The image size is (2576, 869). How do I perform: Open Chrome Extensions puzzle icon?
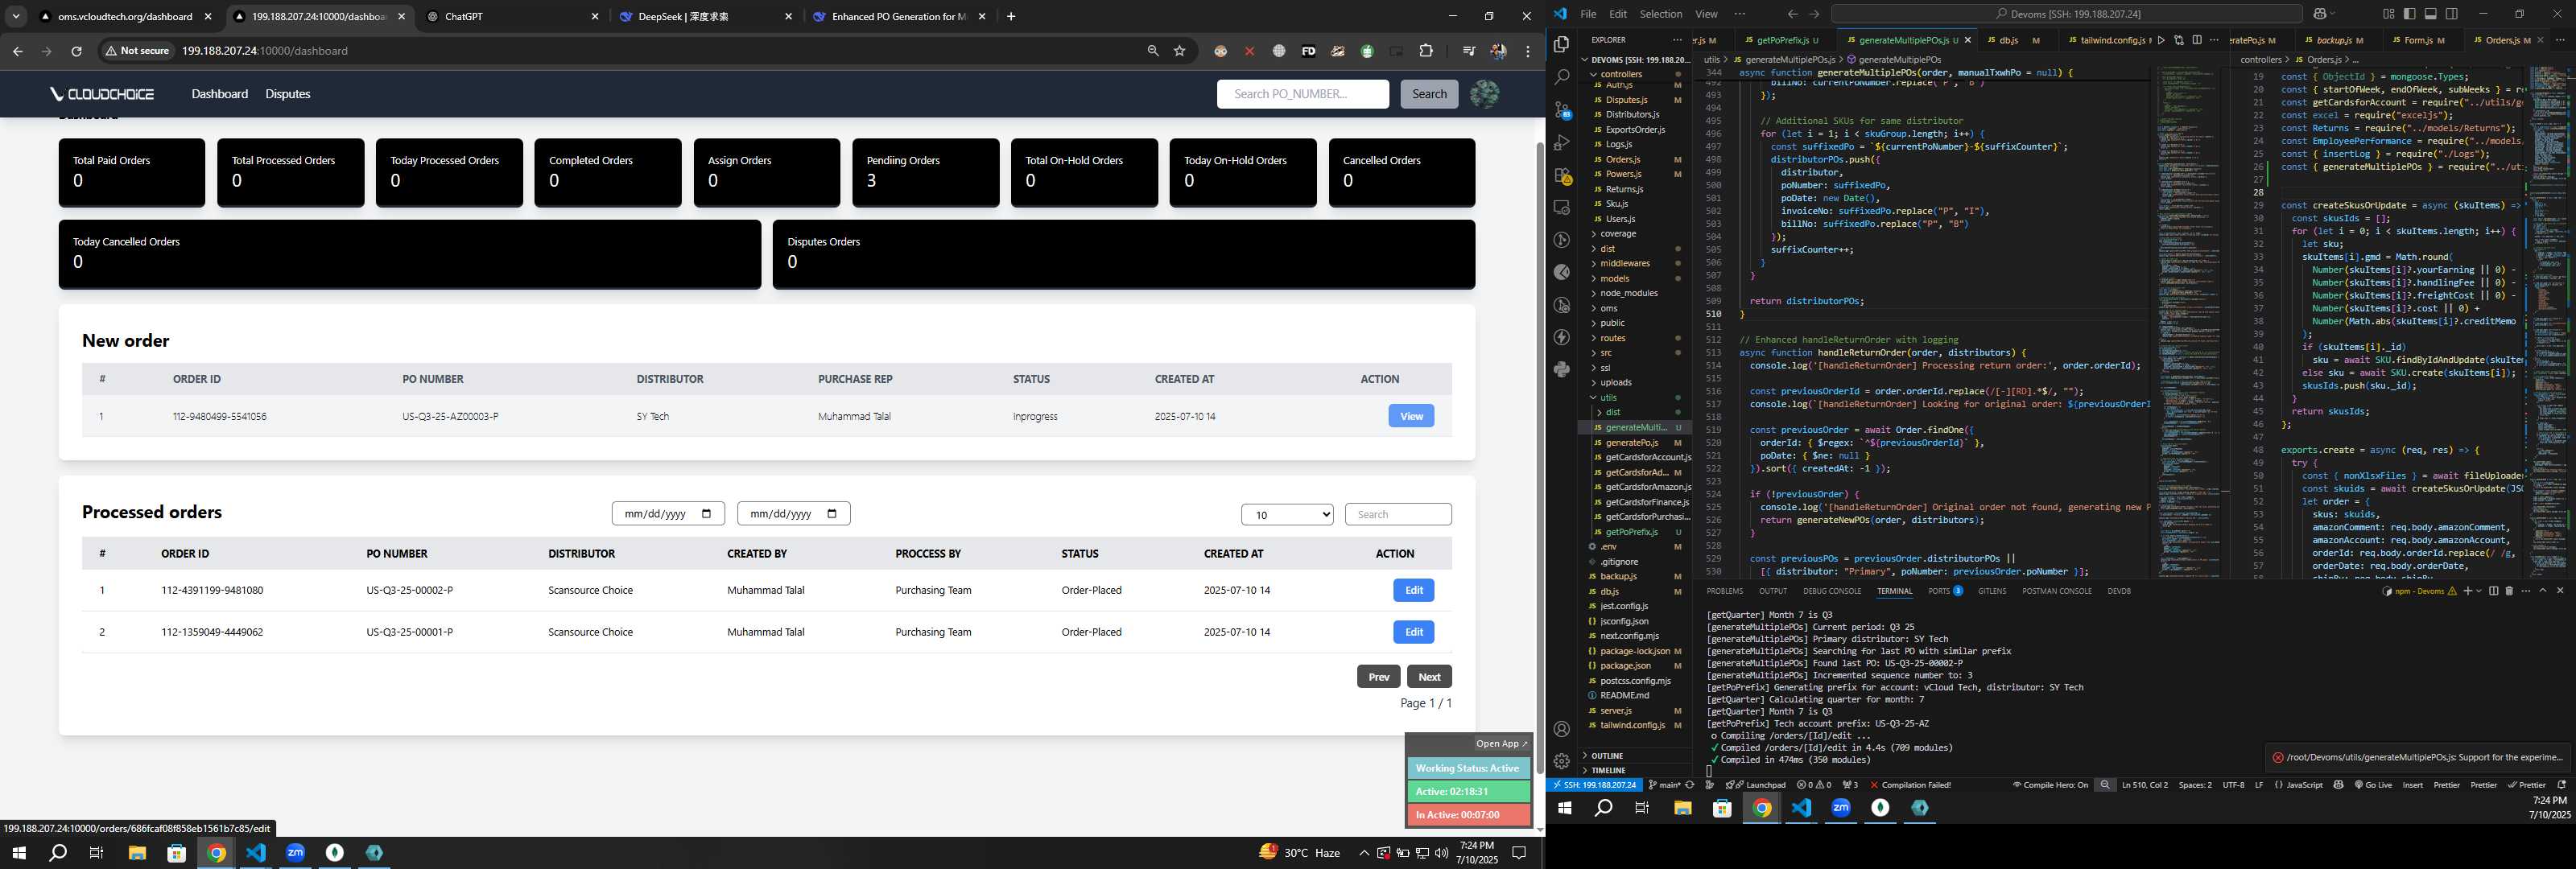[x=1426, y=51]
